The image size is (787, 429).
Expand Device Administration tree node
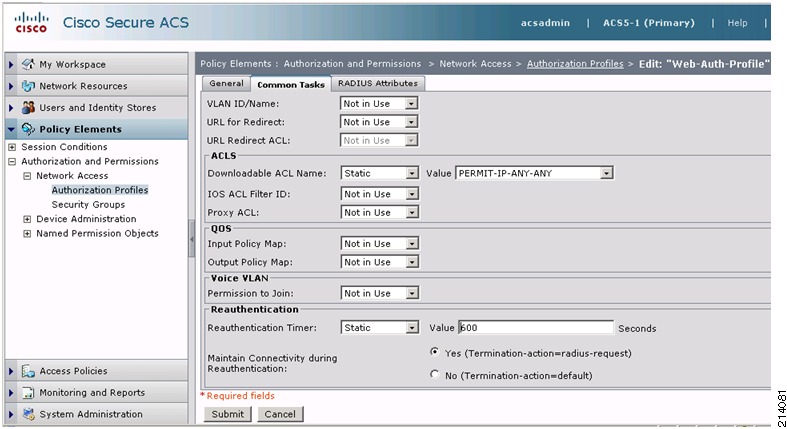click(27, 219)
